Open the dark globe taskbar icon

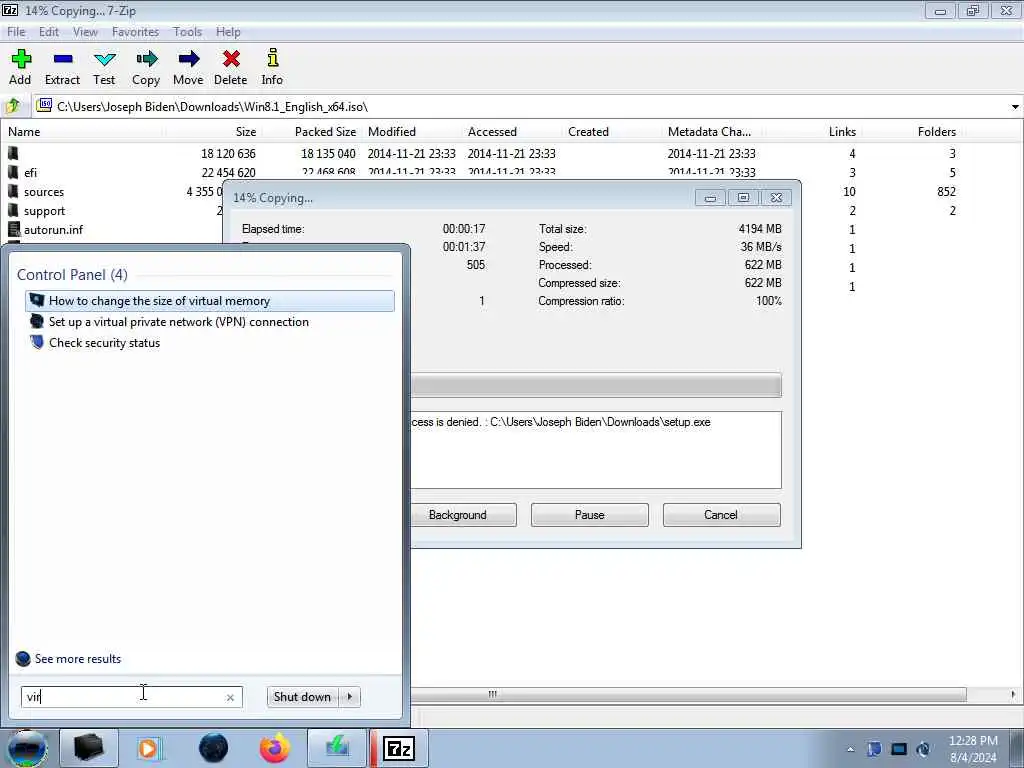(x=214, y=748)
